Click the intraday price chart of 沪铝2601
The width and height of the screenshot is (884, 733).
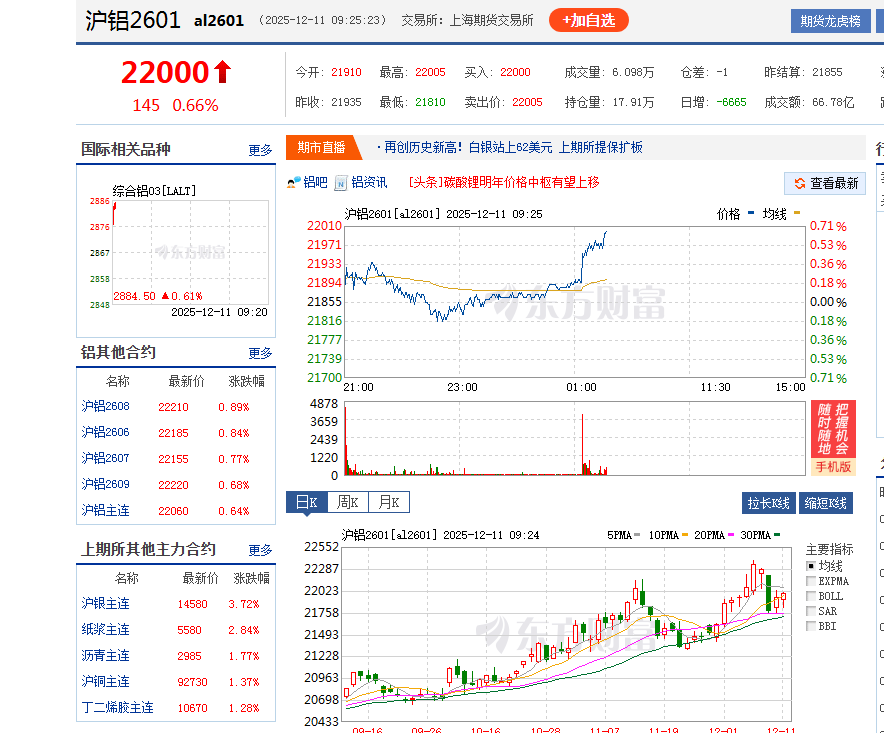pyautogui.click(x=574, y=302)
